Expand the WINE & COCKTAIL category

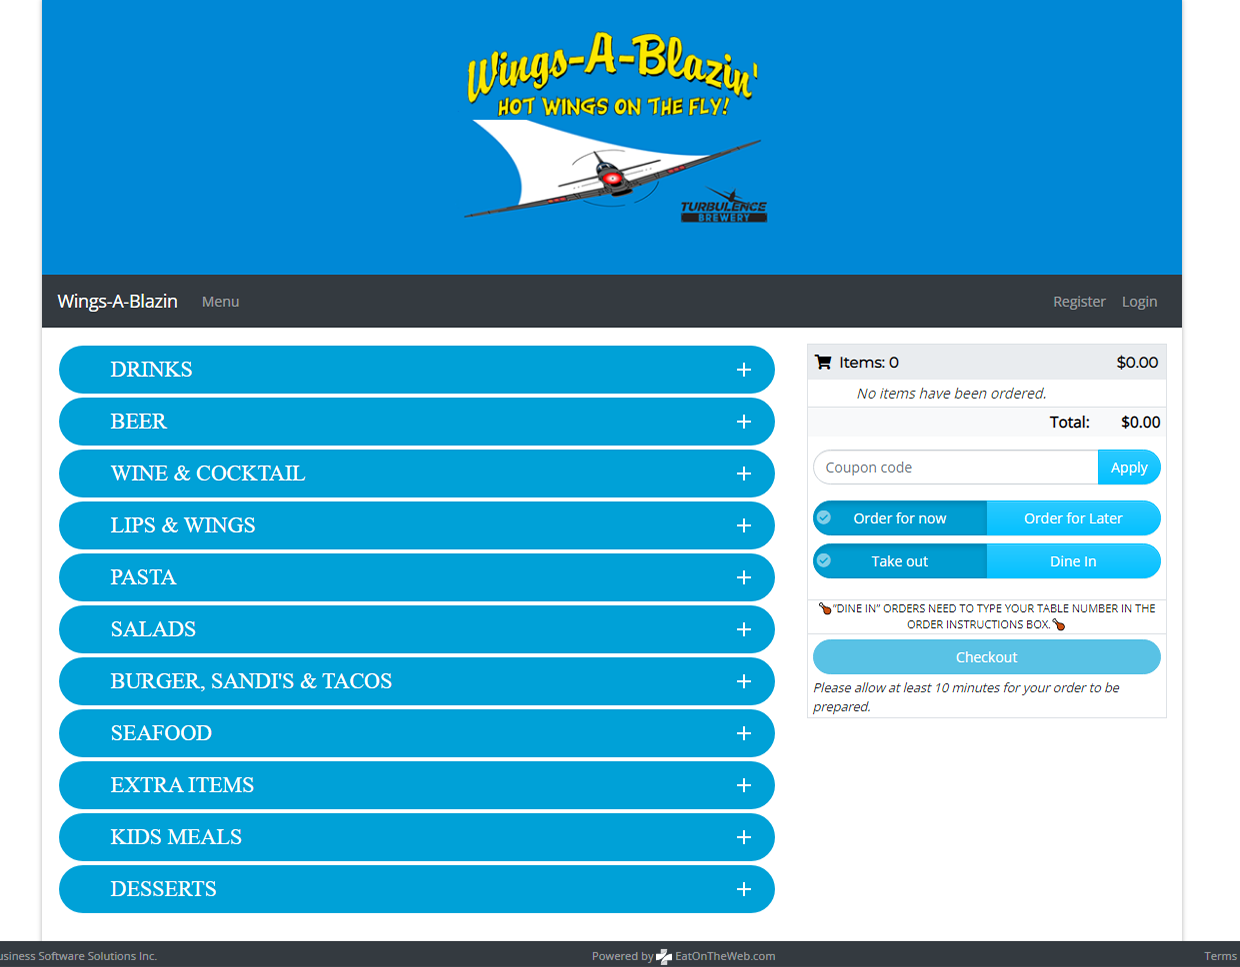417,474
